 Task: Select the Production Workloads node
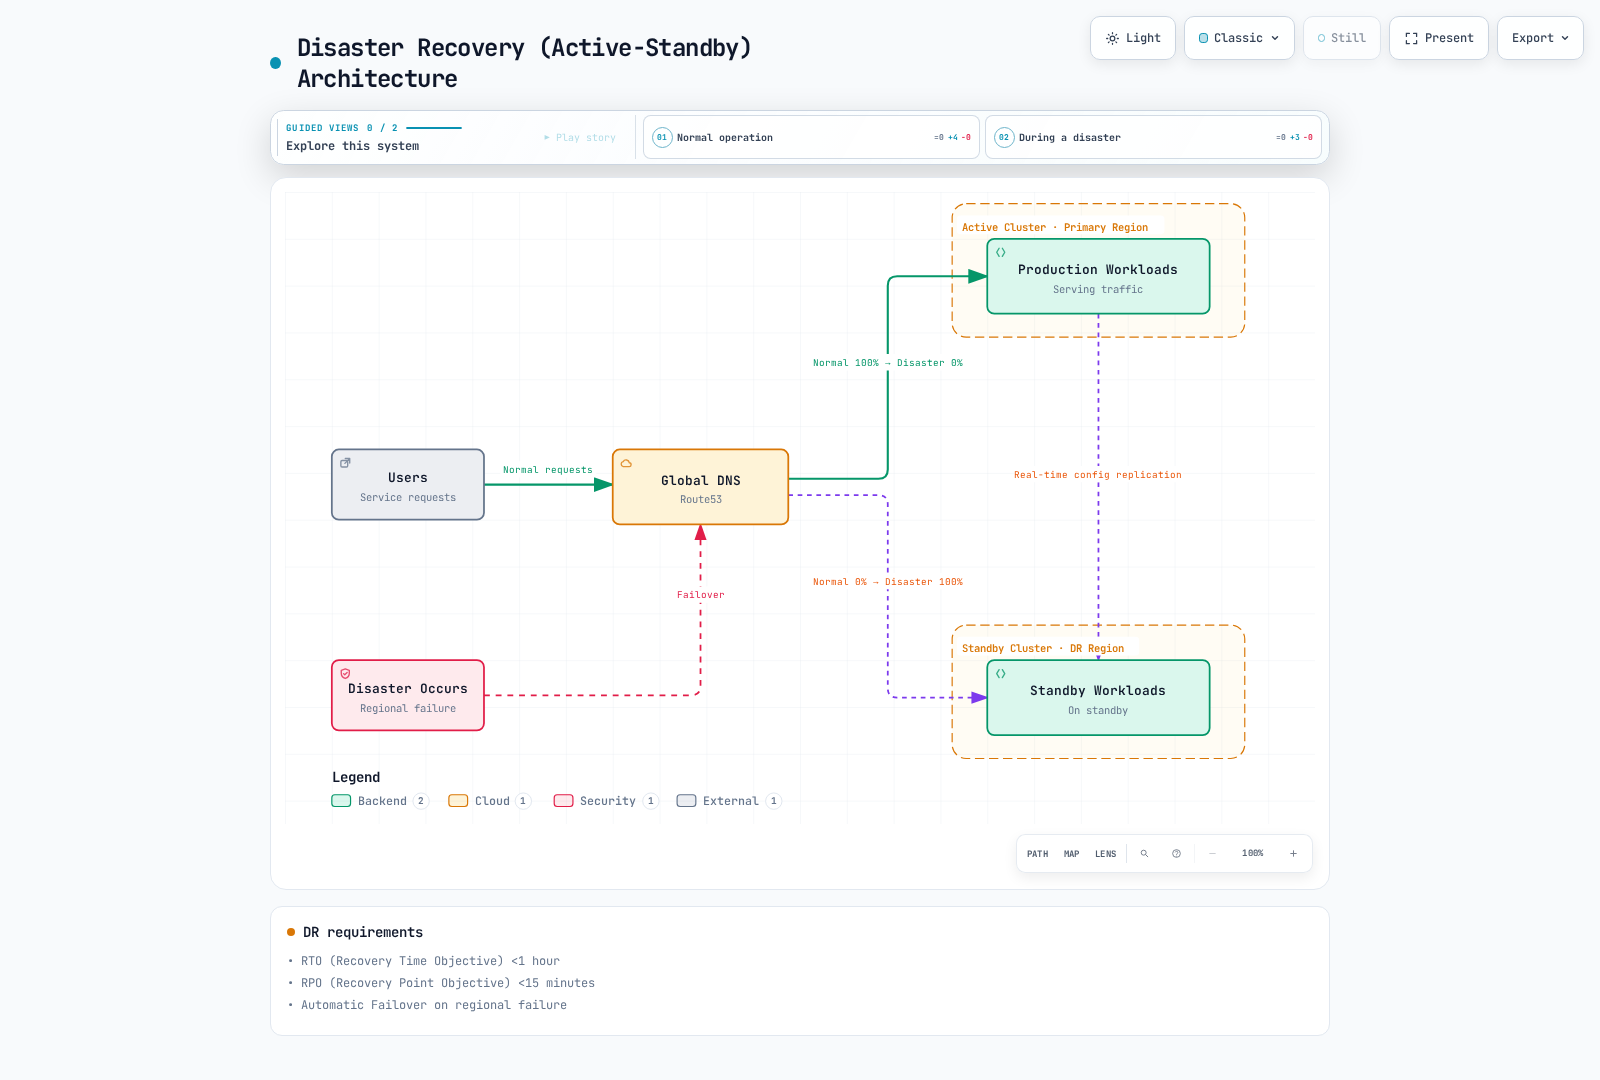pos(1098,276)
